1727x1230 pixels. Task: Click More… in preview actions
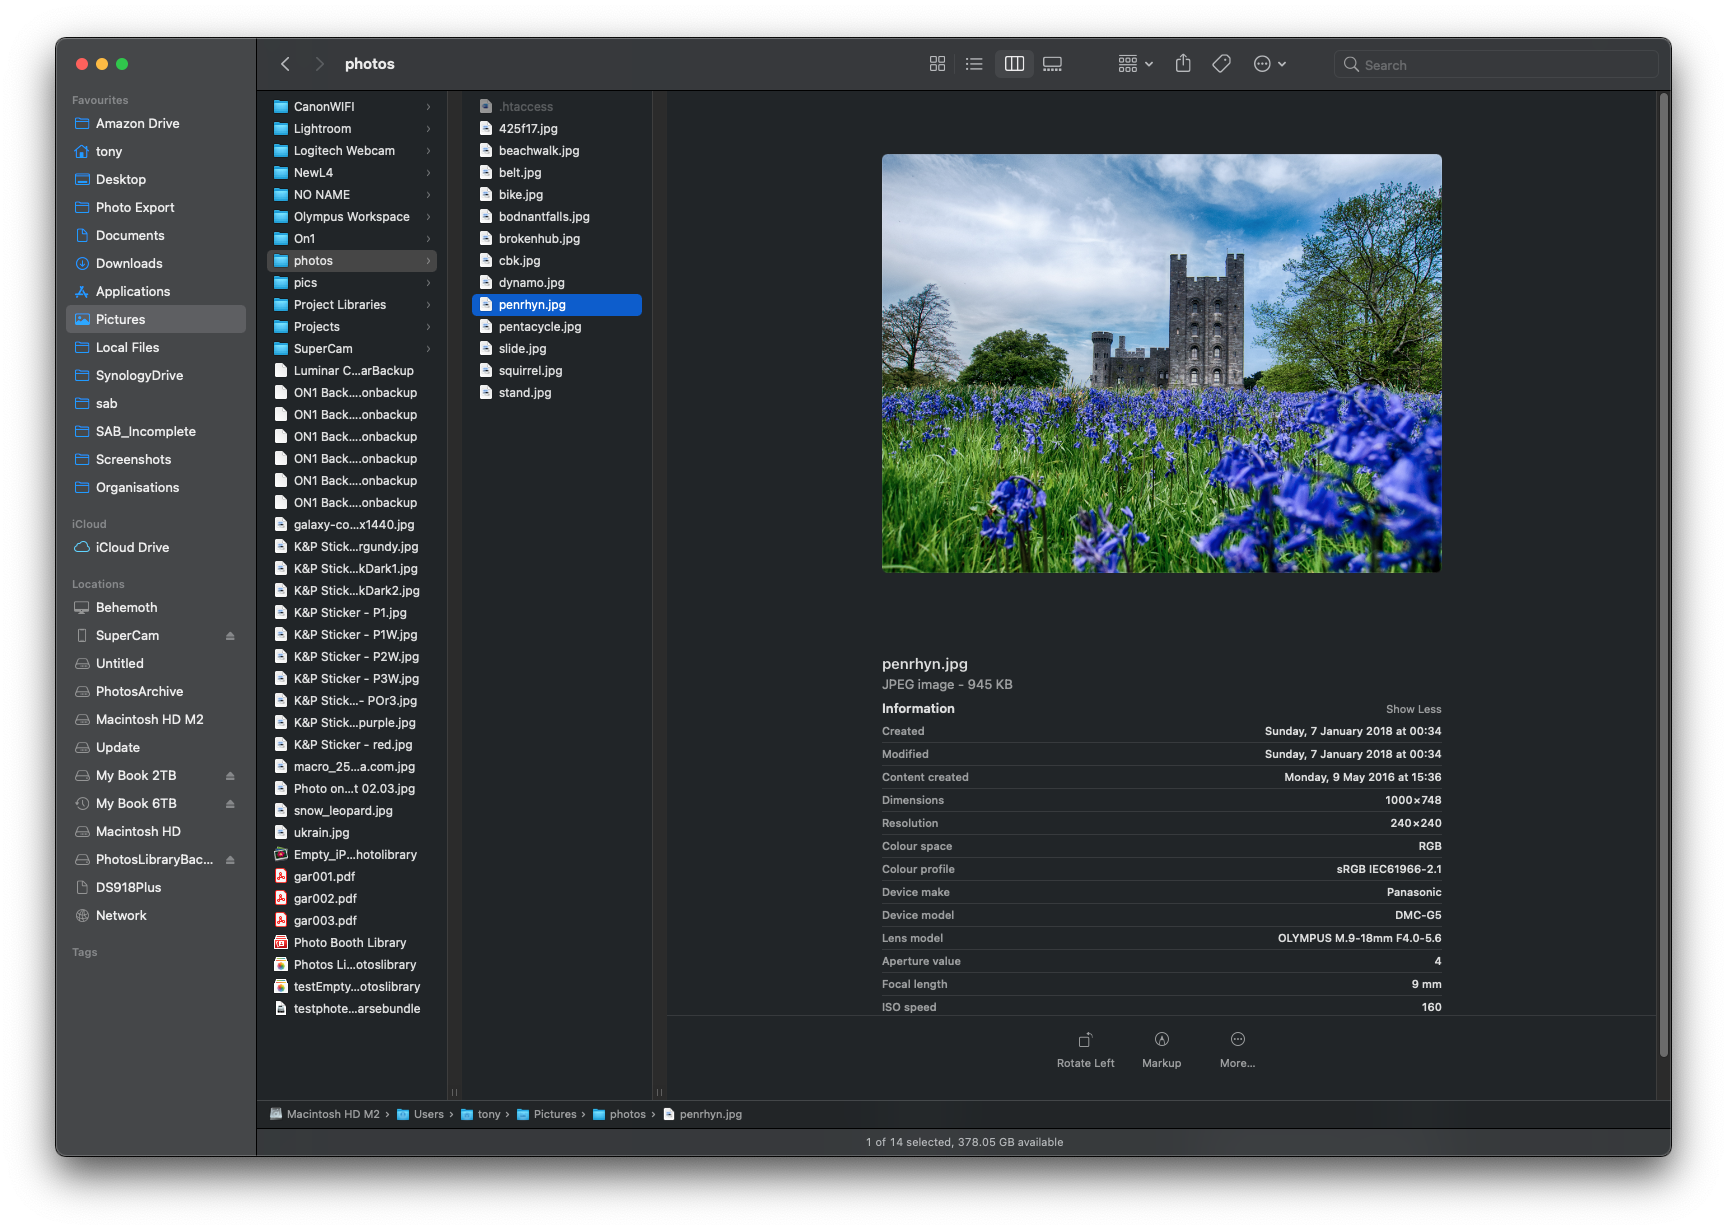point(1237,1048)
